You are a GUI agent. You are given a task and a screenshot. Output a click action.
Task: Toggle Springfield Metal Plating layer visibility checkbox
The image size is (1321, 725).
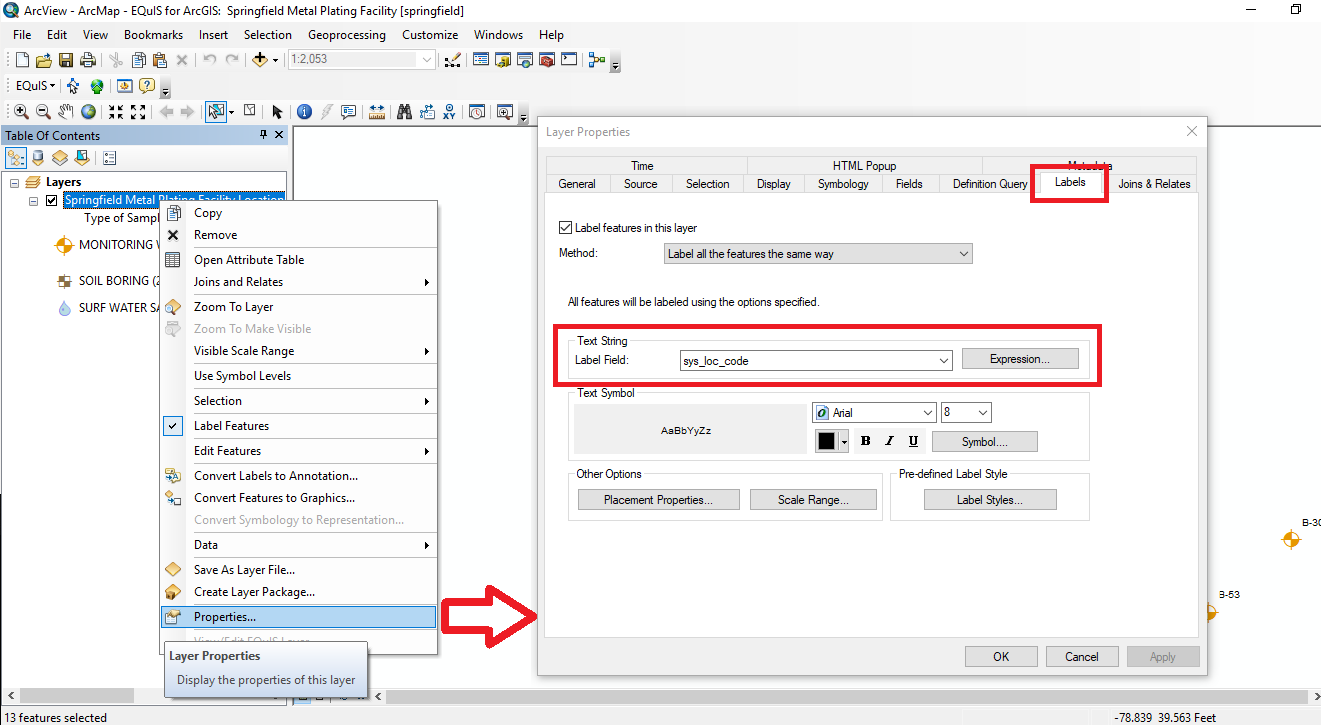[52, 200]
